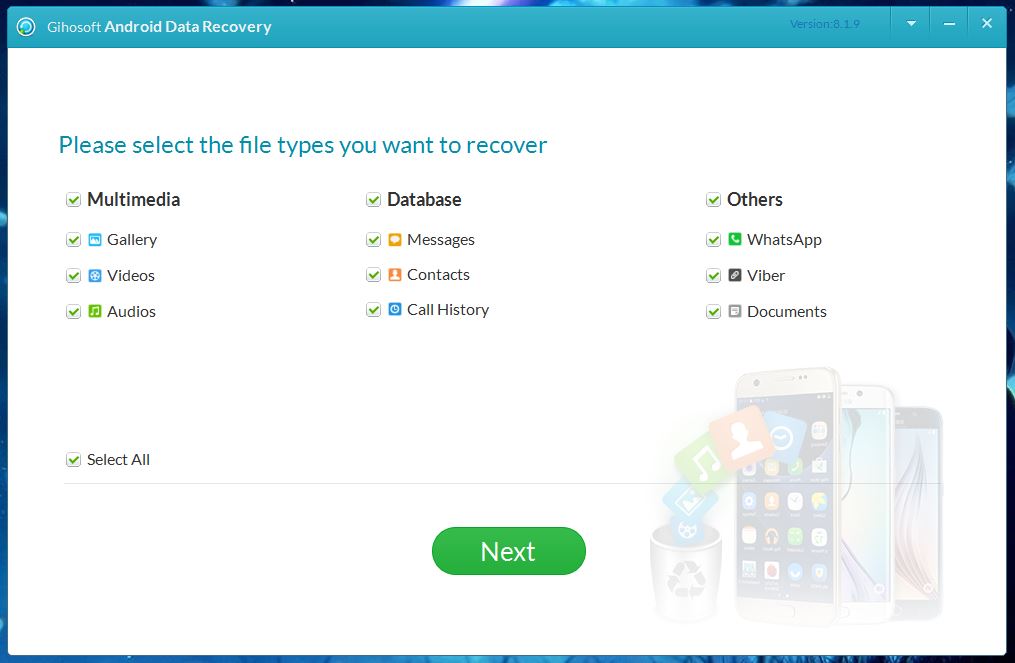Click the Gallery picture icon
This screenshot has width=1015, height=663.
click(95, 240)
